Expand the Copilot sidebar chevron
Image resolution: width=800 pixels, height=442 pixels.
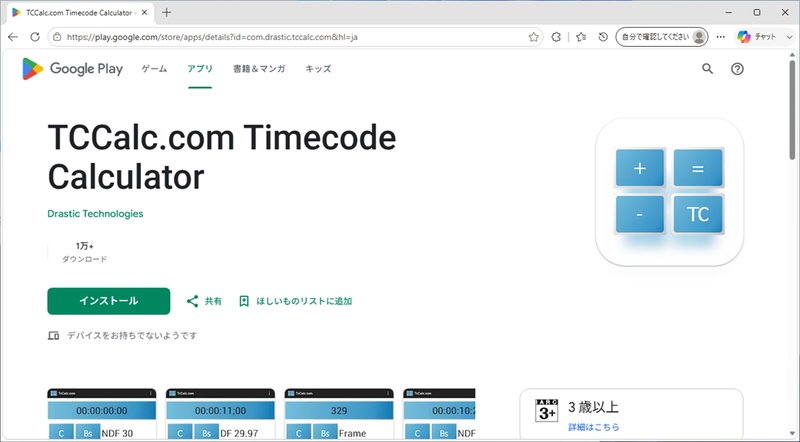pyautogui.click(x=789, y=37)
